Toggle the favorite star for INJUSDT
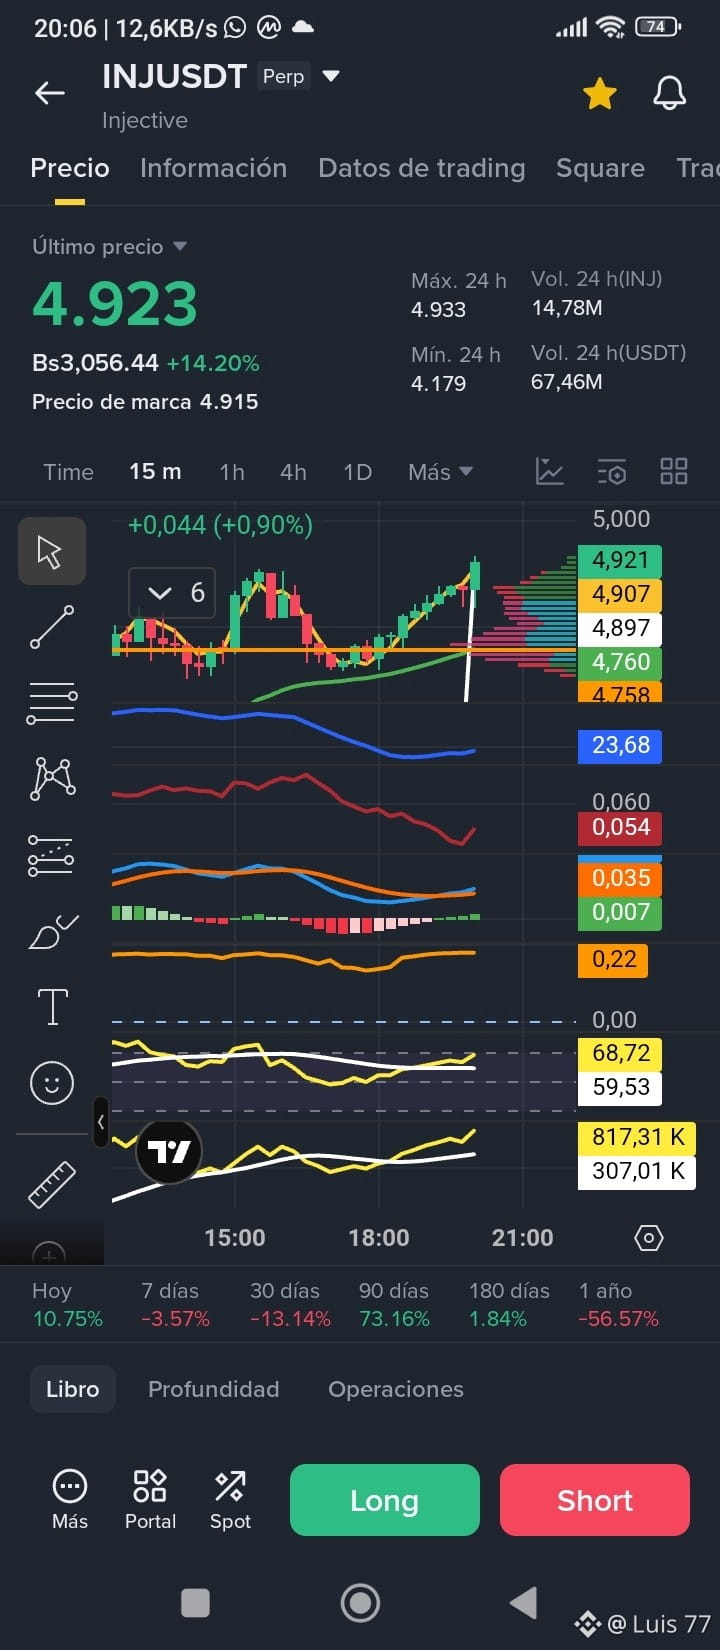720x1650 pixels. point(599,93)
